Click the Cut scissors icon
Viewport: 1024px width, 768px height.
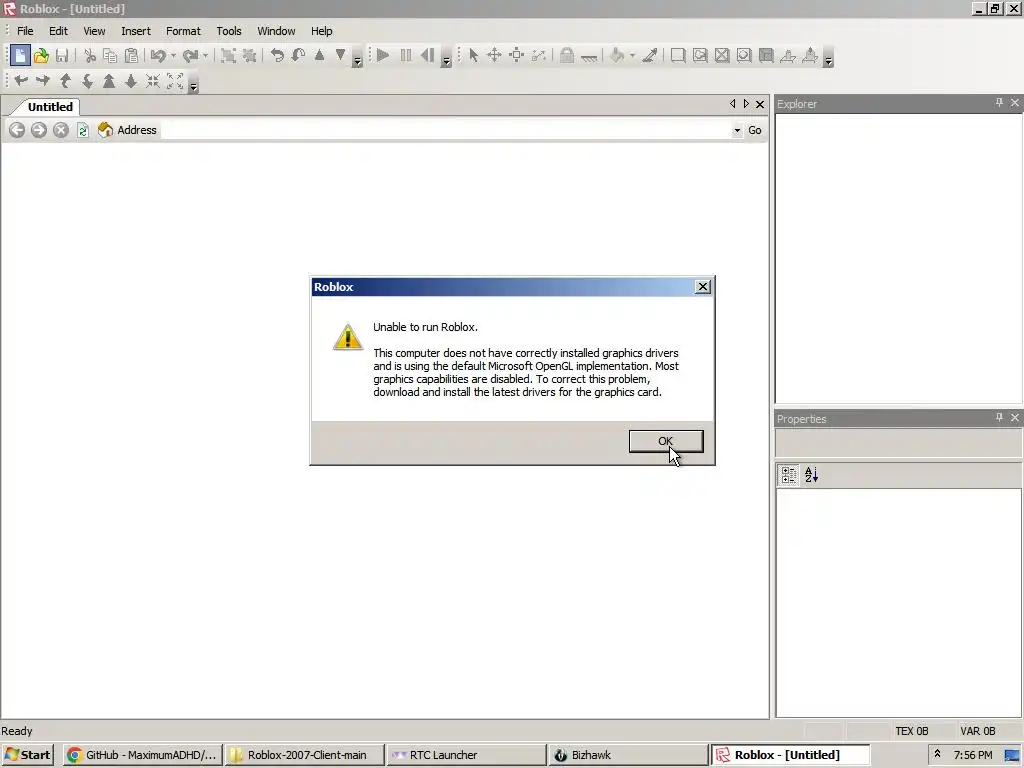point(89,56)
